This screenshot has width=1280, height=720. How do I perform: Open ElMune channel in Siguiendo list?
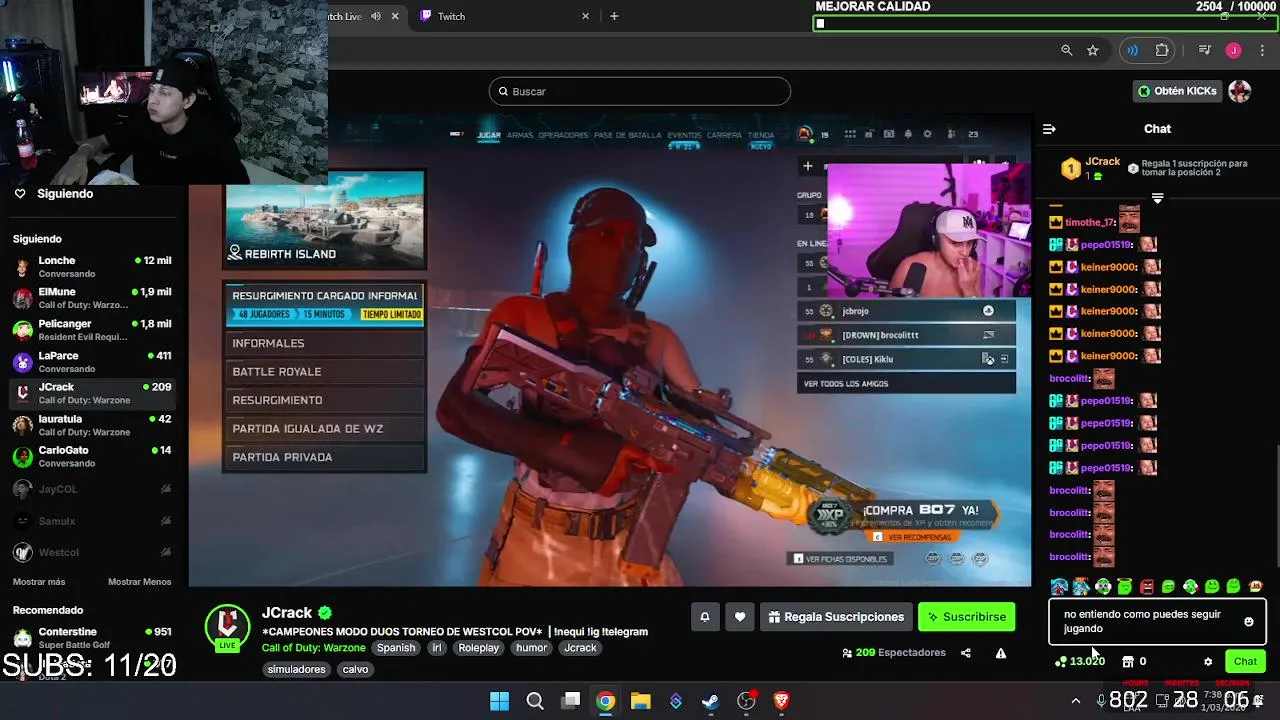pos(94,298)
